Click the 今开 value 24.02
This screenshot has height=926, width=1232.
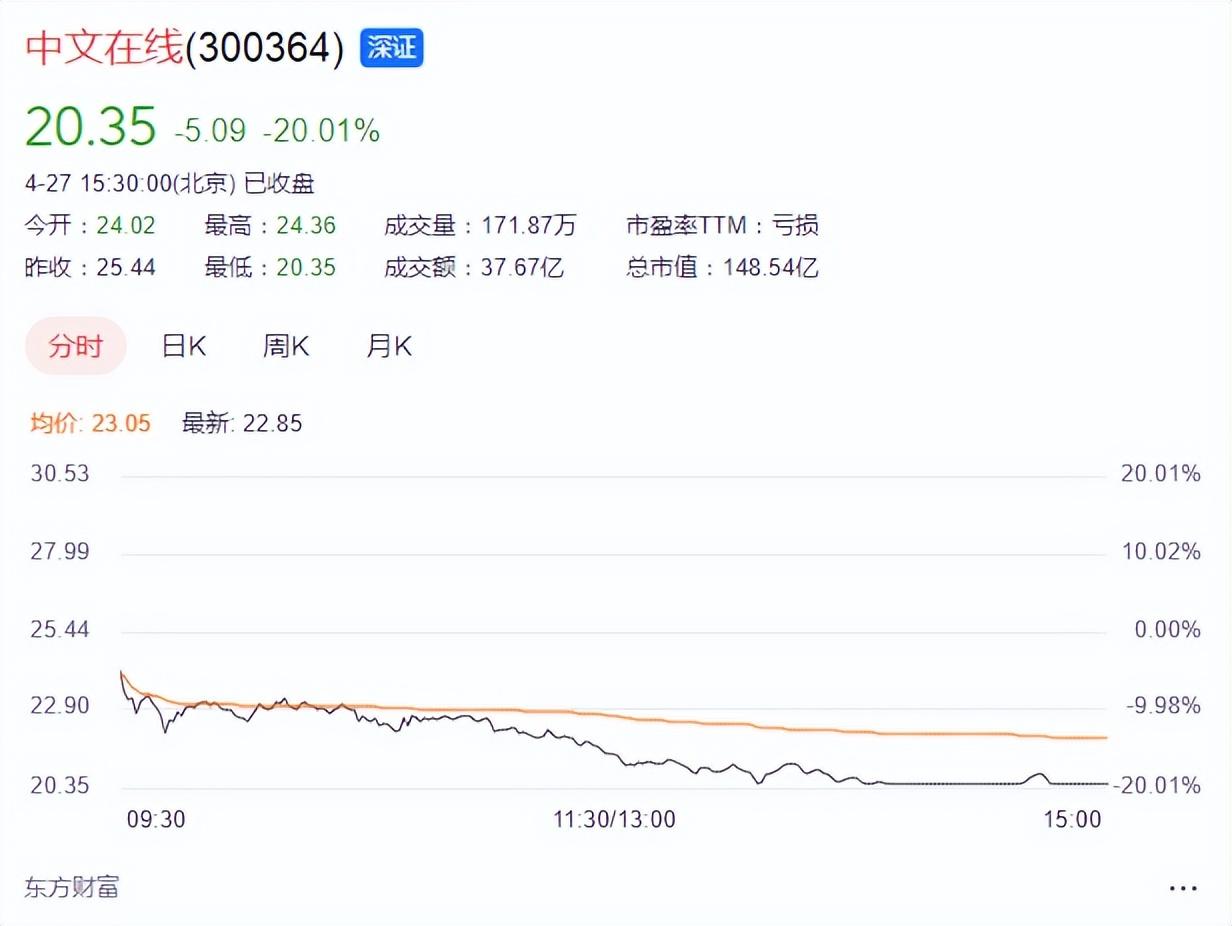[126, 226]
